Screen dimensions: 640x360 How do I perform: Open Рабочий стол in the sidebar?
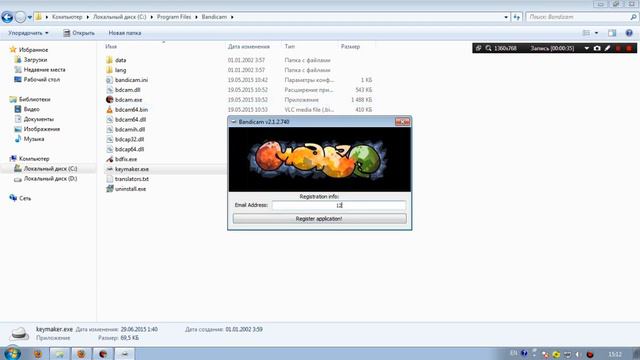[x=42, y=79]
